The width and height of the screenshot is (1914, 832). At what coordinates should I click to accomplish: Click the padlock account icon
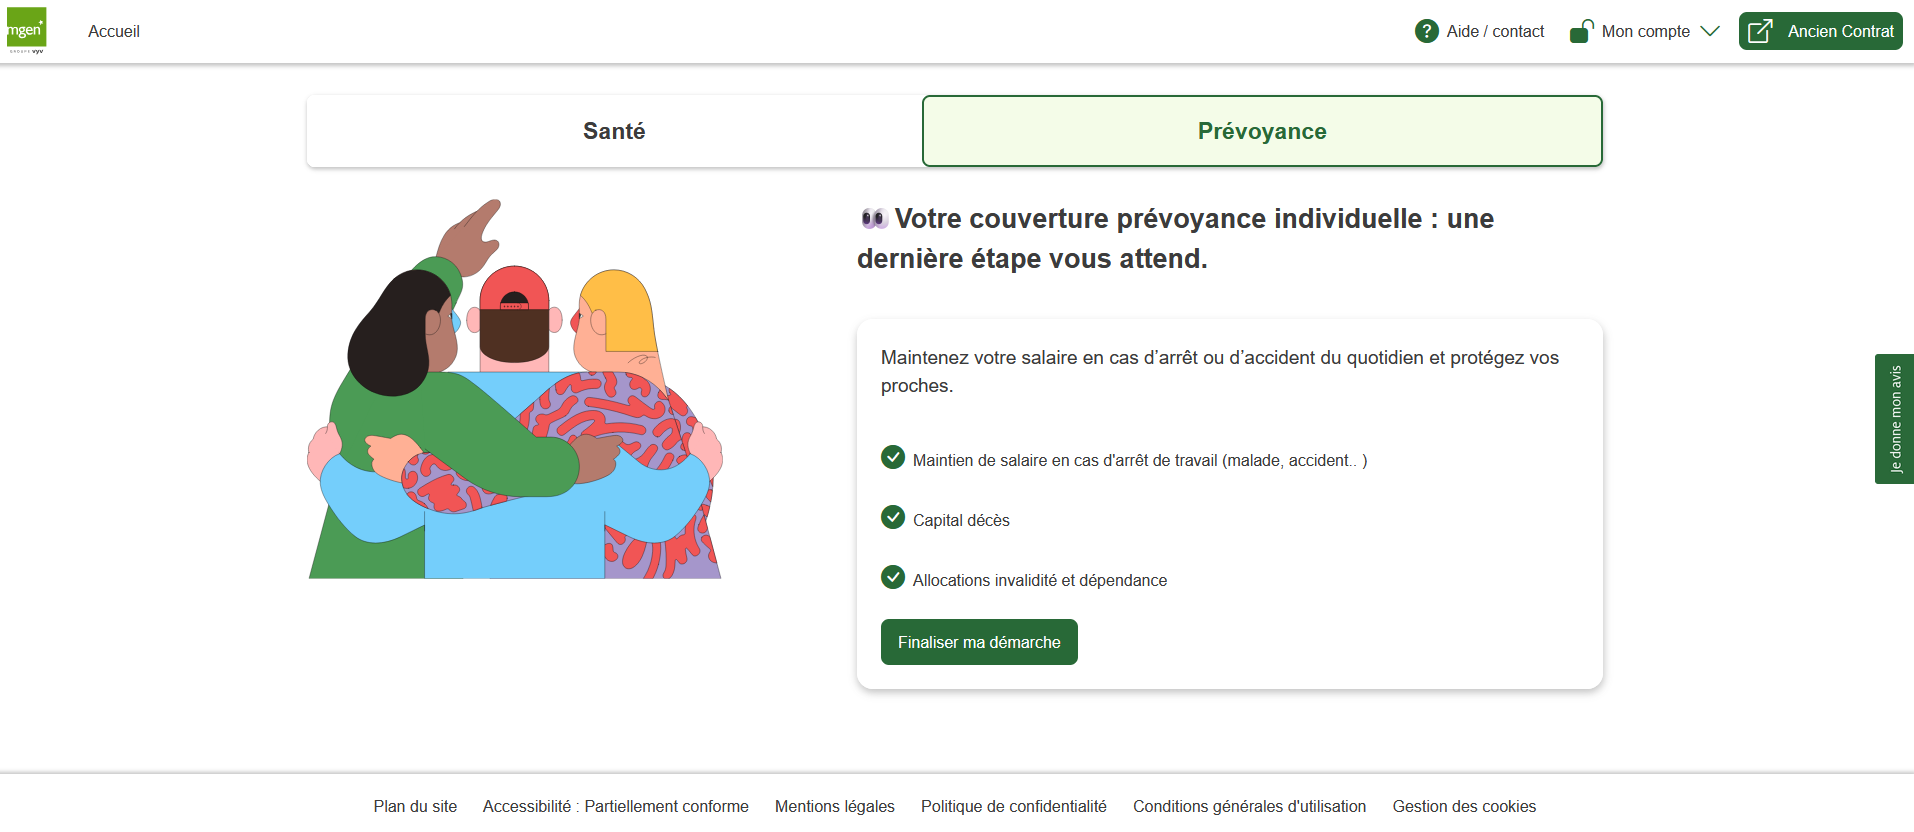coord(1581,31)
